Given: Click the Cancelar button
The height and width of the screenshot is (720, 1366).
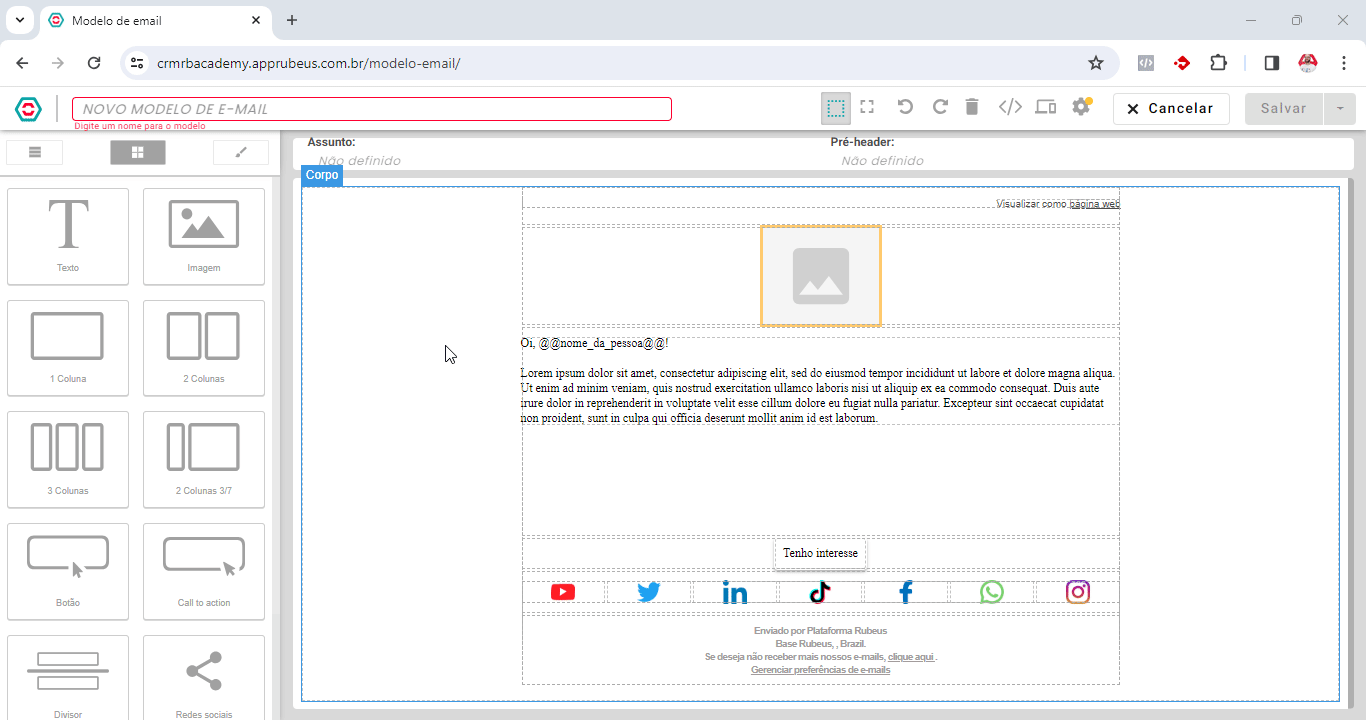Looking at the screenshot, I should tap(1171, 108).
